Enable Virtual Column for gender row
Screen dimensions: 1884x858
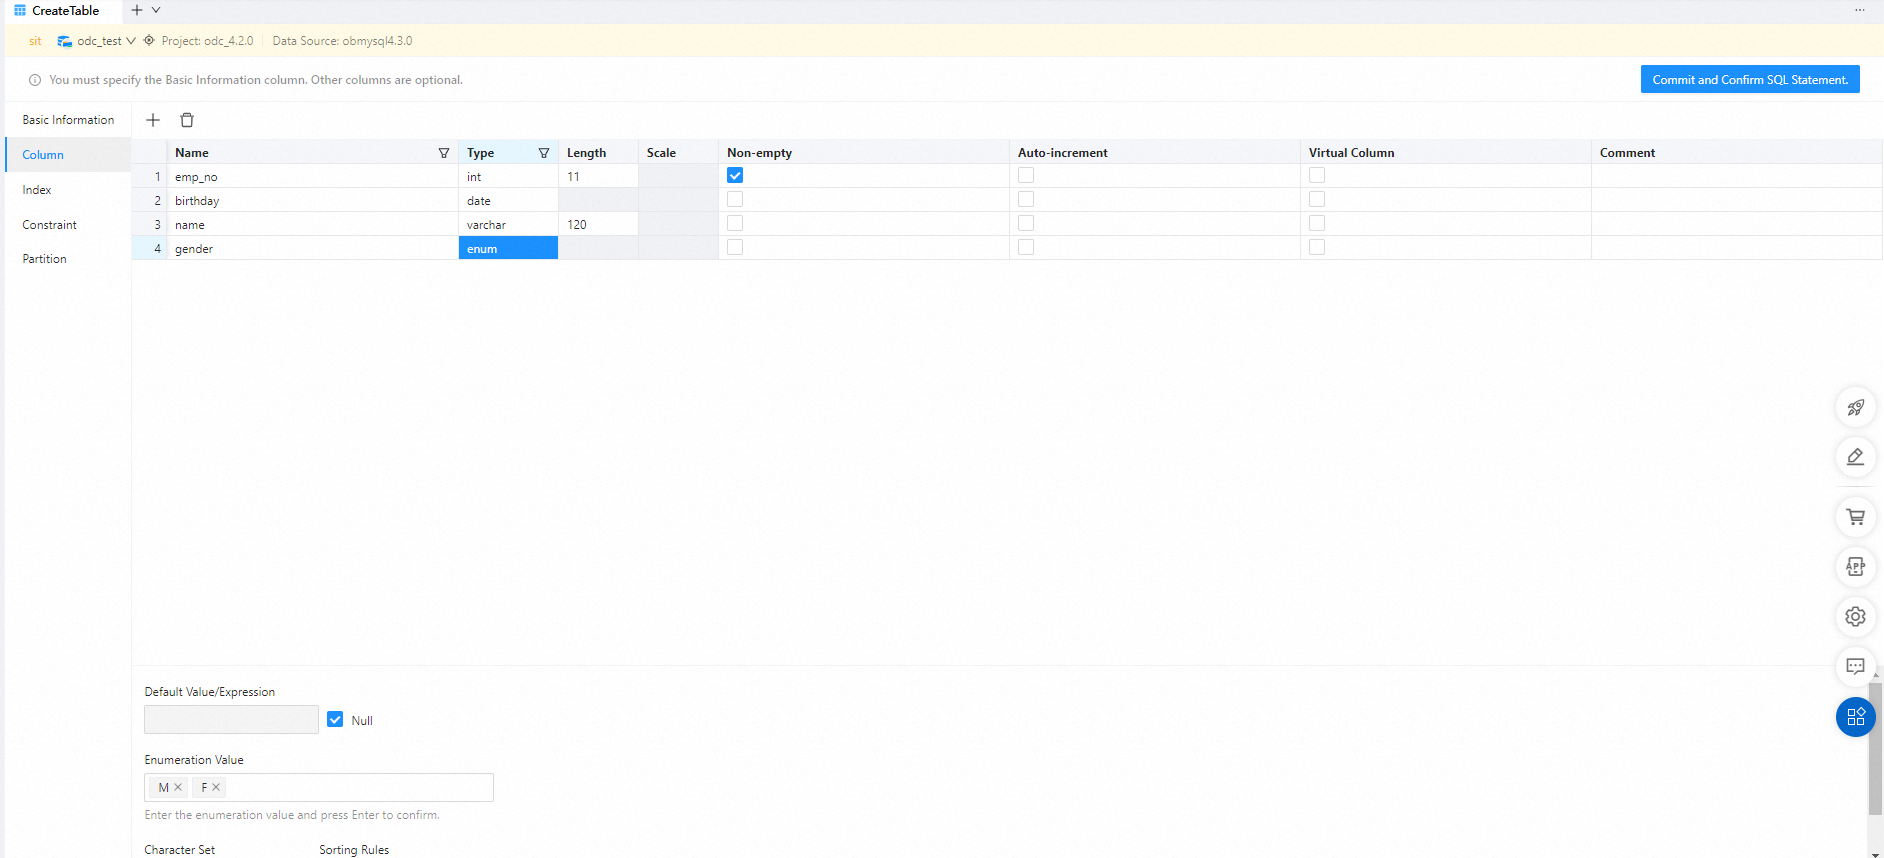pyautogui.click(x=1317, y=248)
